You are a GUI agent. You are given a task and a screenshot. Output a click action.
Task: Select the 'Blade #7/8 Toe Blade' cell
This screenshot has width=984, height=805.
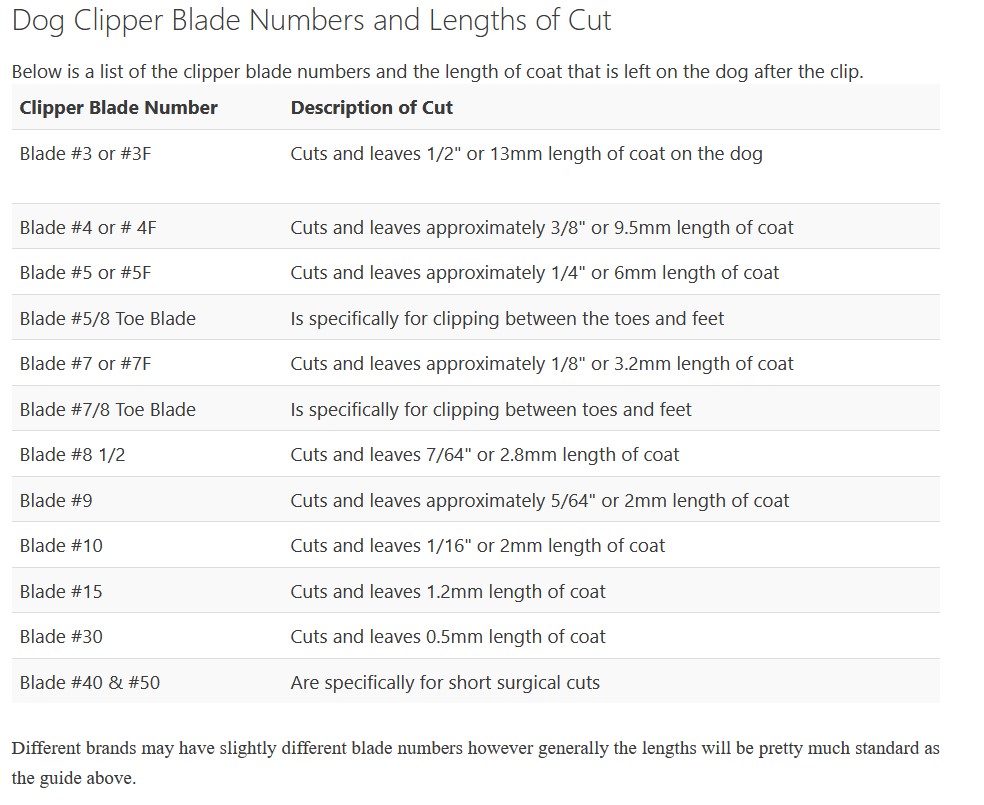click(107, 409)
